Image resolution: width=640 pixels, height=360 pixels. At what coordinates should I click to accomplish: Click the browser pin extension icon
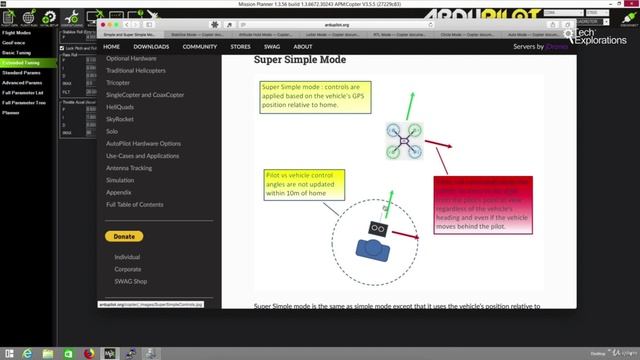tap(229, 25)
